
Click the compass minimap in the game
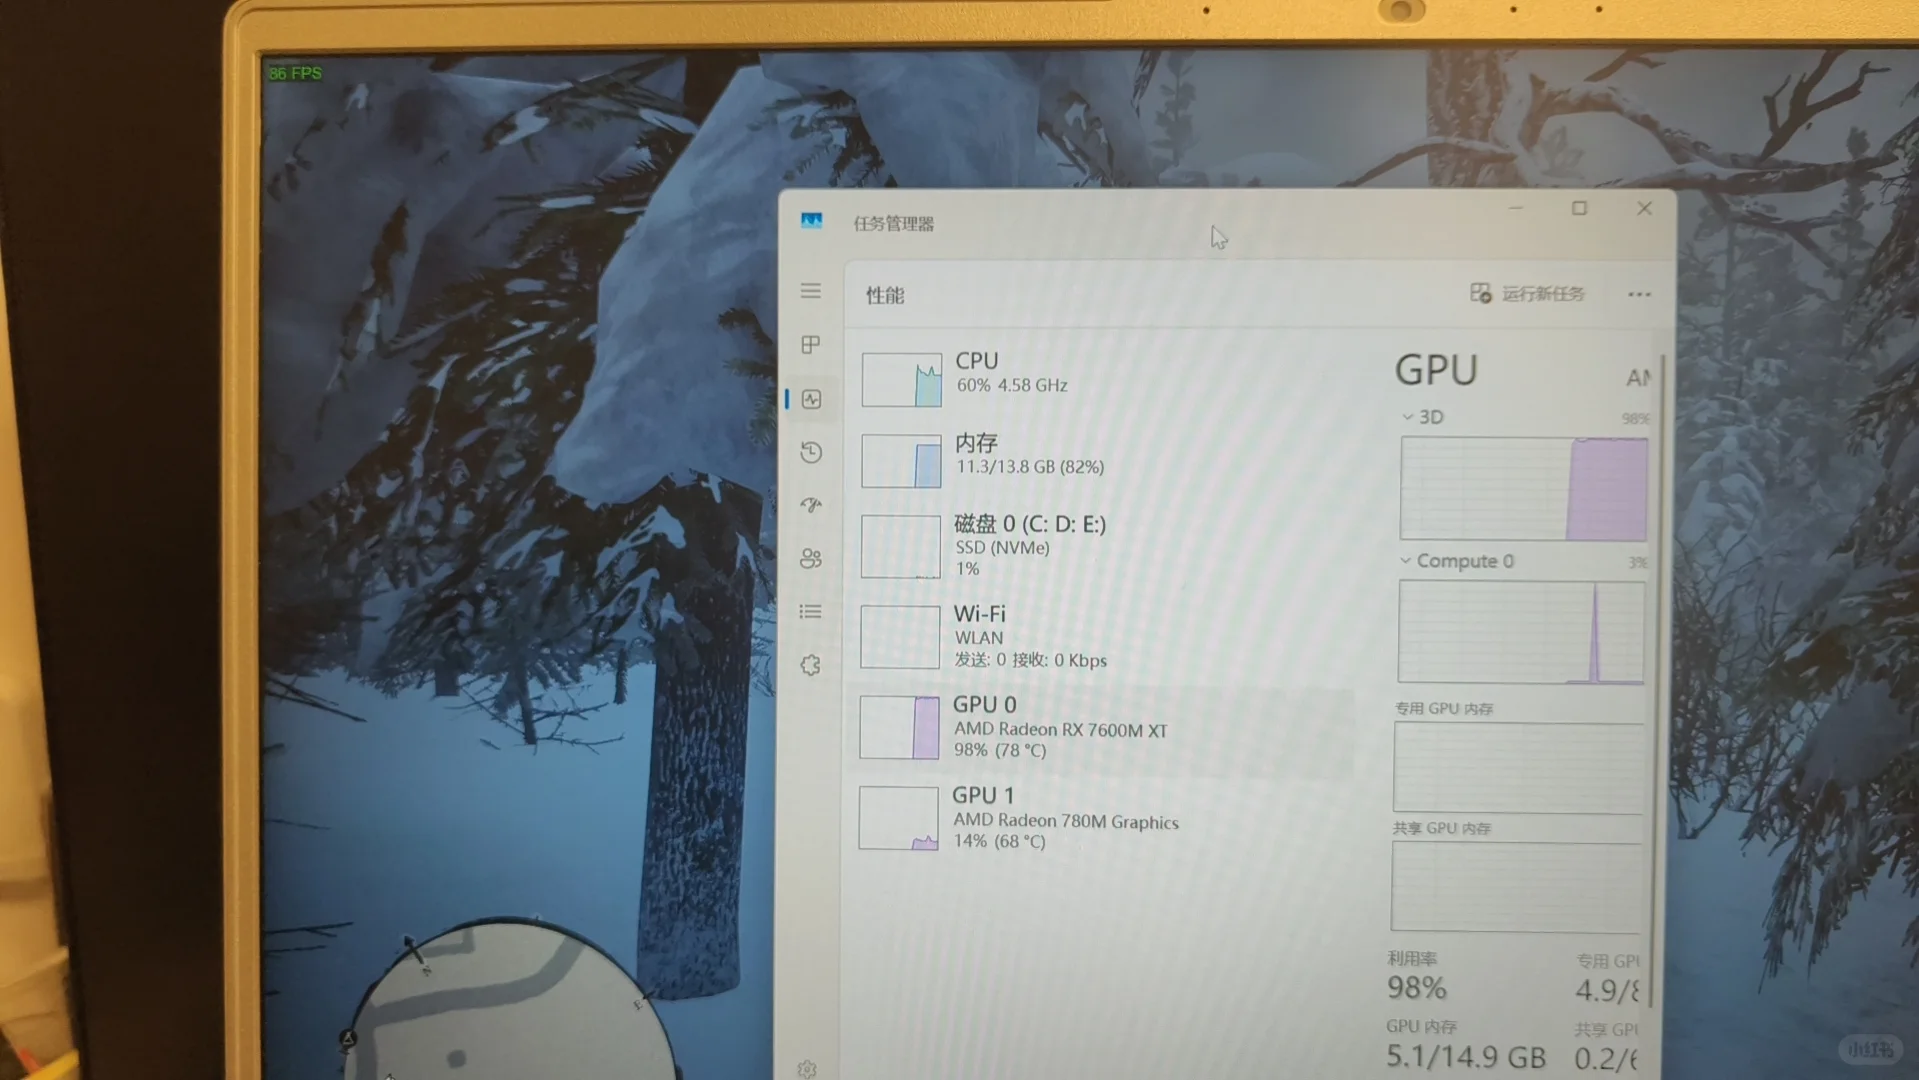pos(510,1000)
